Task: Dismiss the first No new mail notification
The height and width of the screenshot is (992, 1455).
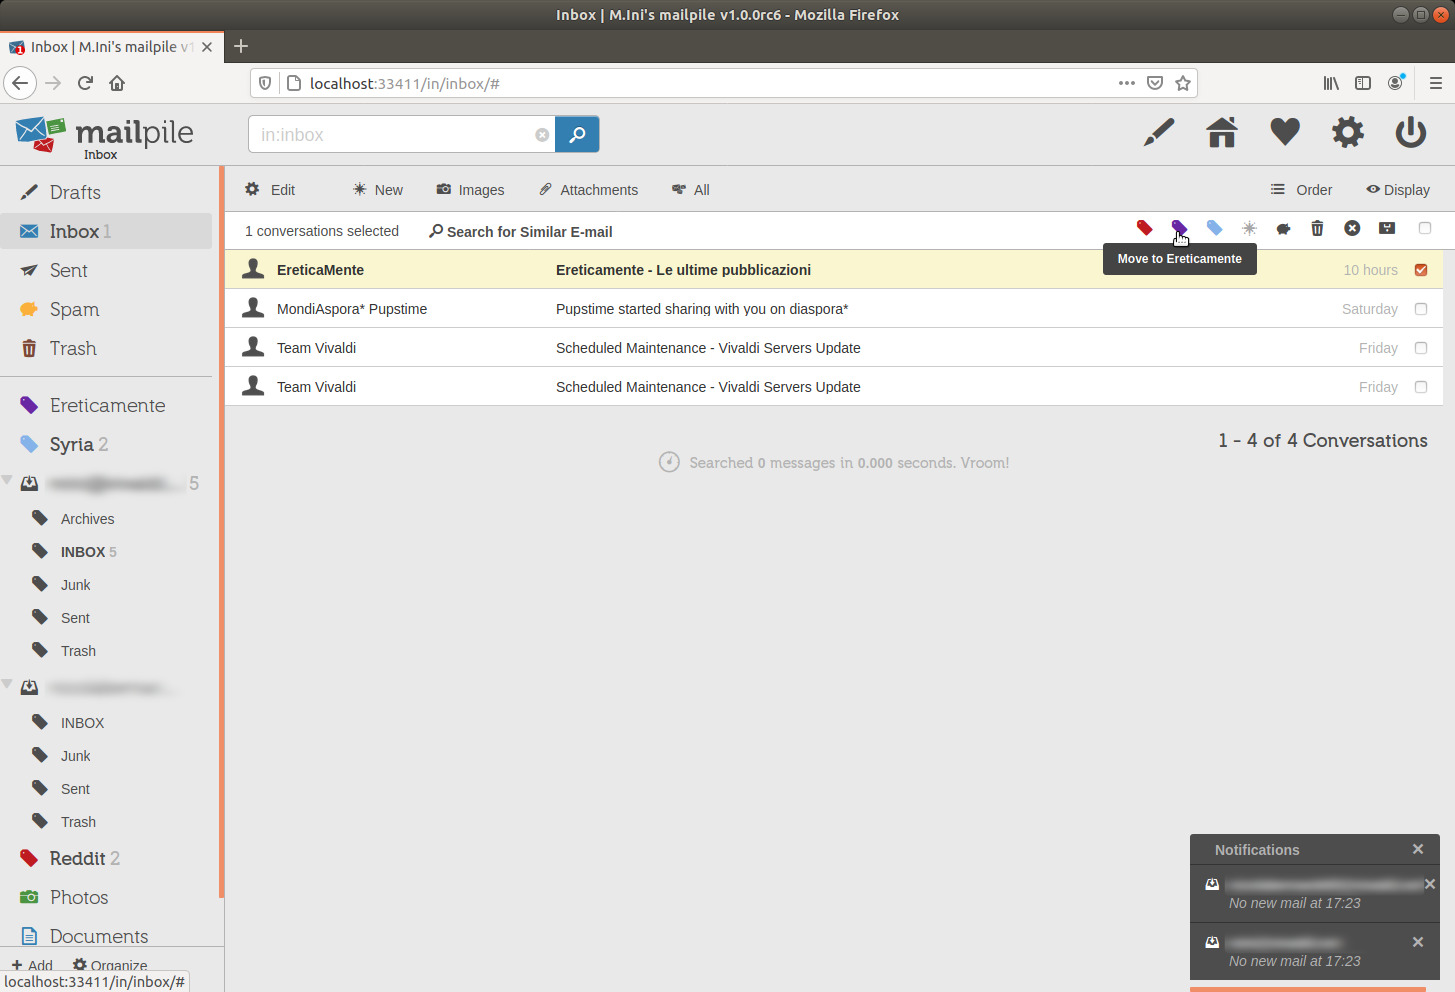Action: tap(1430, 884)
